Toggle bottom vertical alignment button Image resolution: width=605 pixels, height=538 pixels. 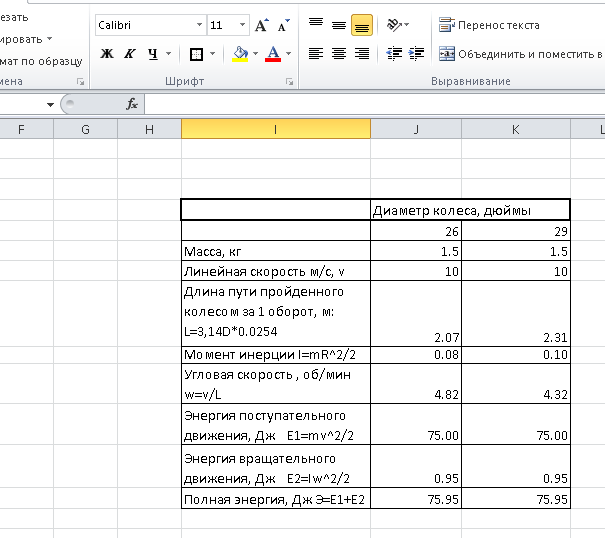(x=362, y=25)
